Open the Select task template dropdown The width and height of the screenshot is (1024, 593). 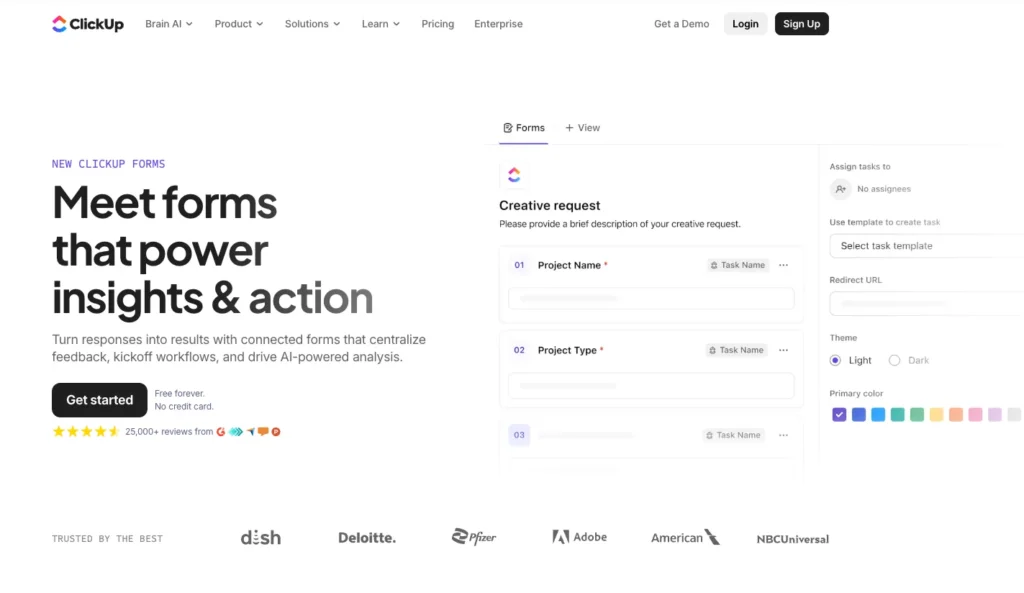(930, 245)
